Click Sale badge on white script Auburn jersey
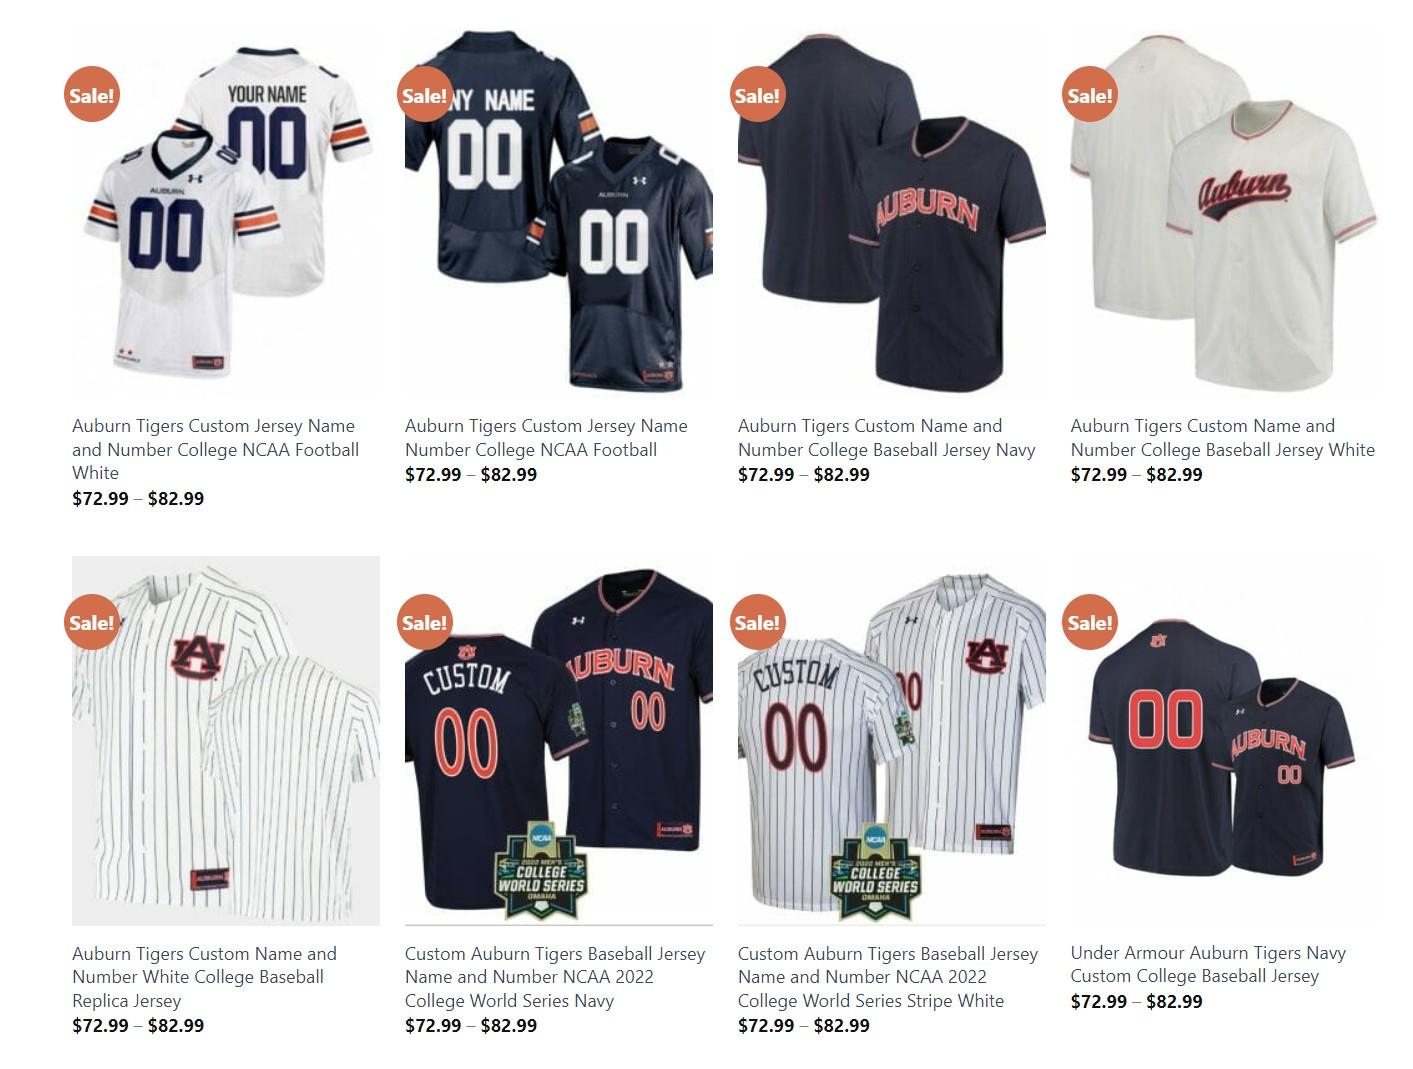The height and width of the screenshot is (1069, 1413). coord(1090,95)
